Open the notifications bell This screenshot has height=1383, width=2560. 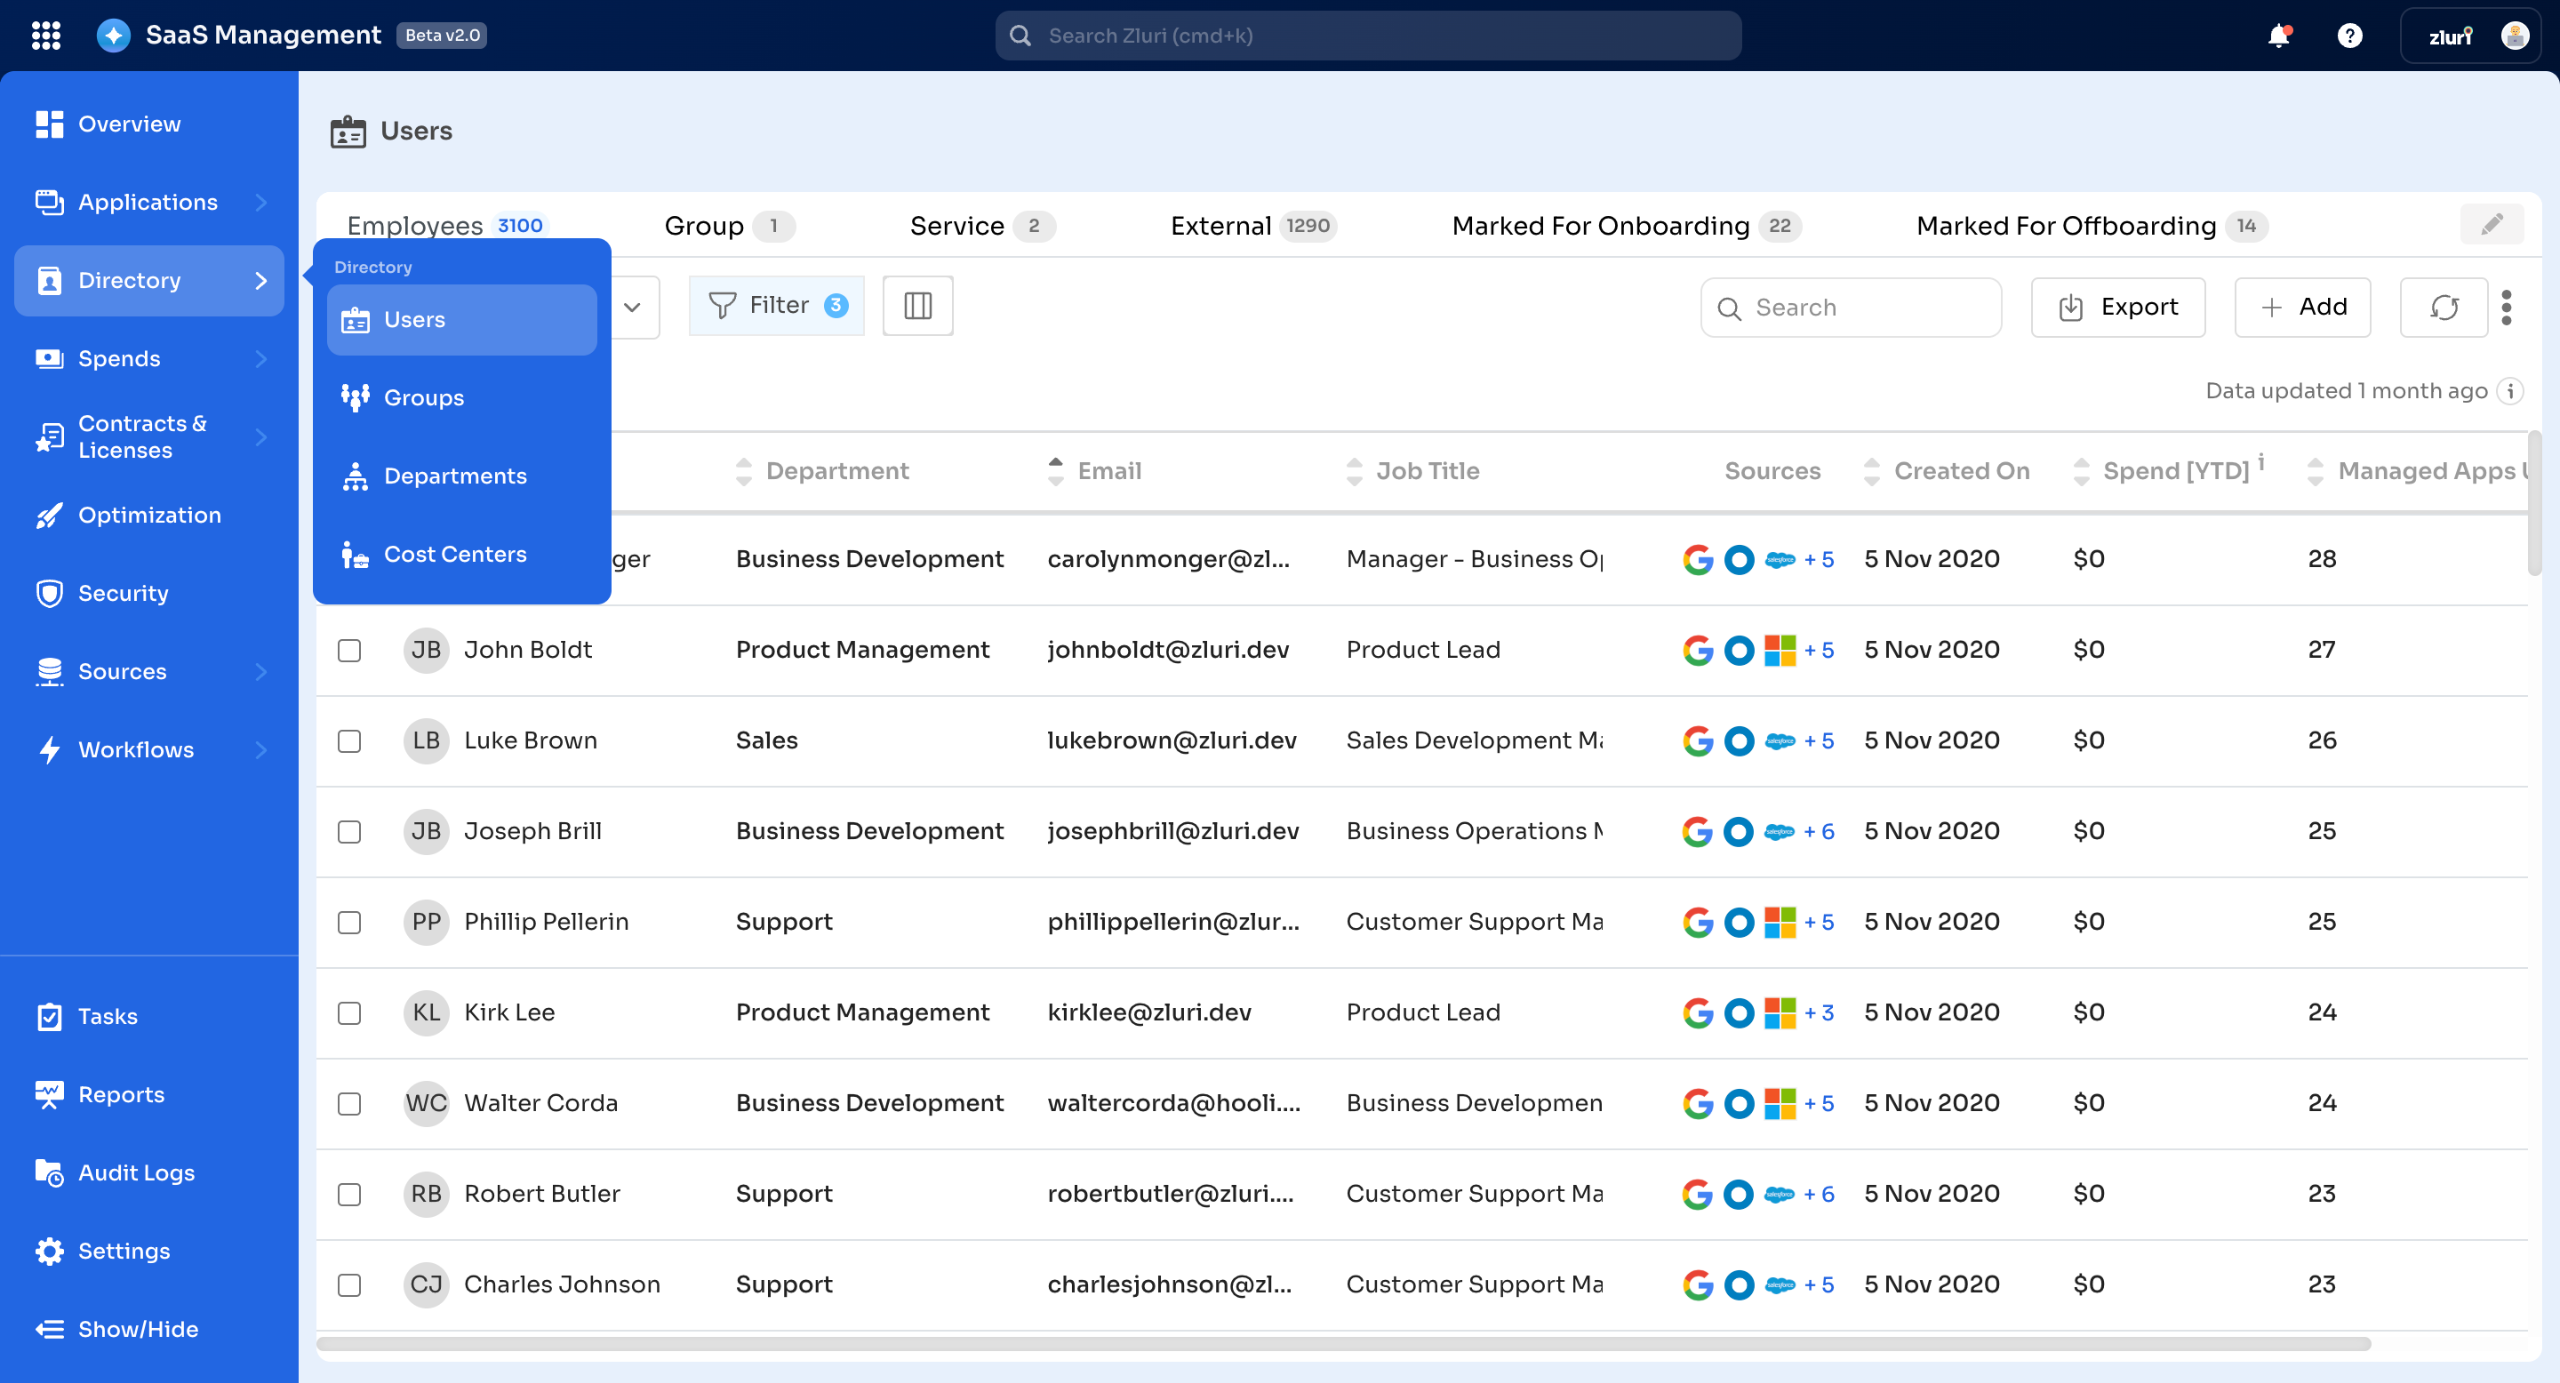[x=2278, y=36]
